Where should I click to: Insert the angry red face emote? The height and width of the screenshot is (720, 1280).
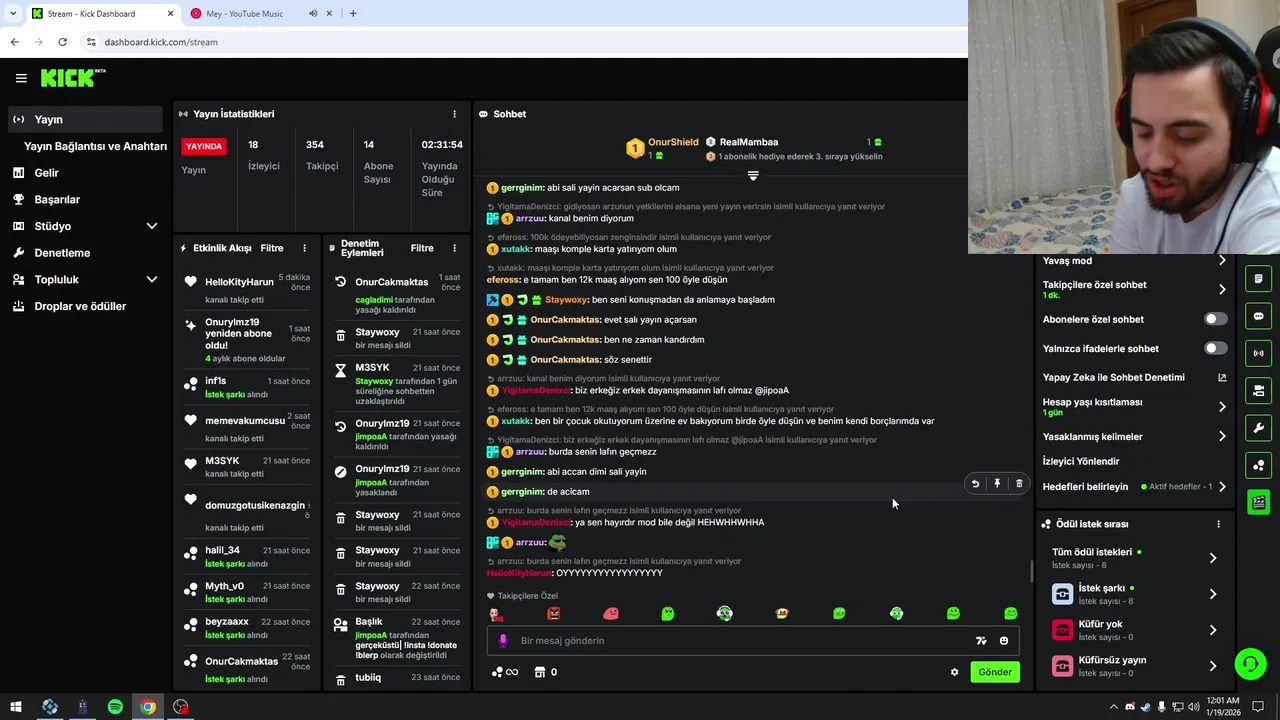pyautogui.click(x=553, y=613)
